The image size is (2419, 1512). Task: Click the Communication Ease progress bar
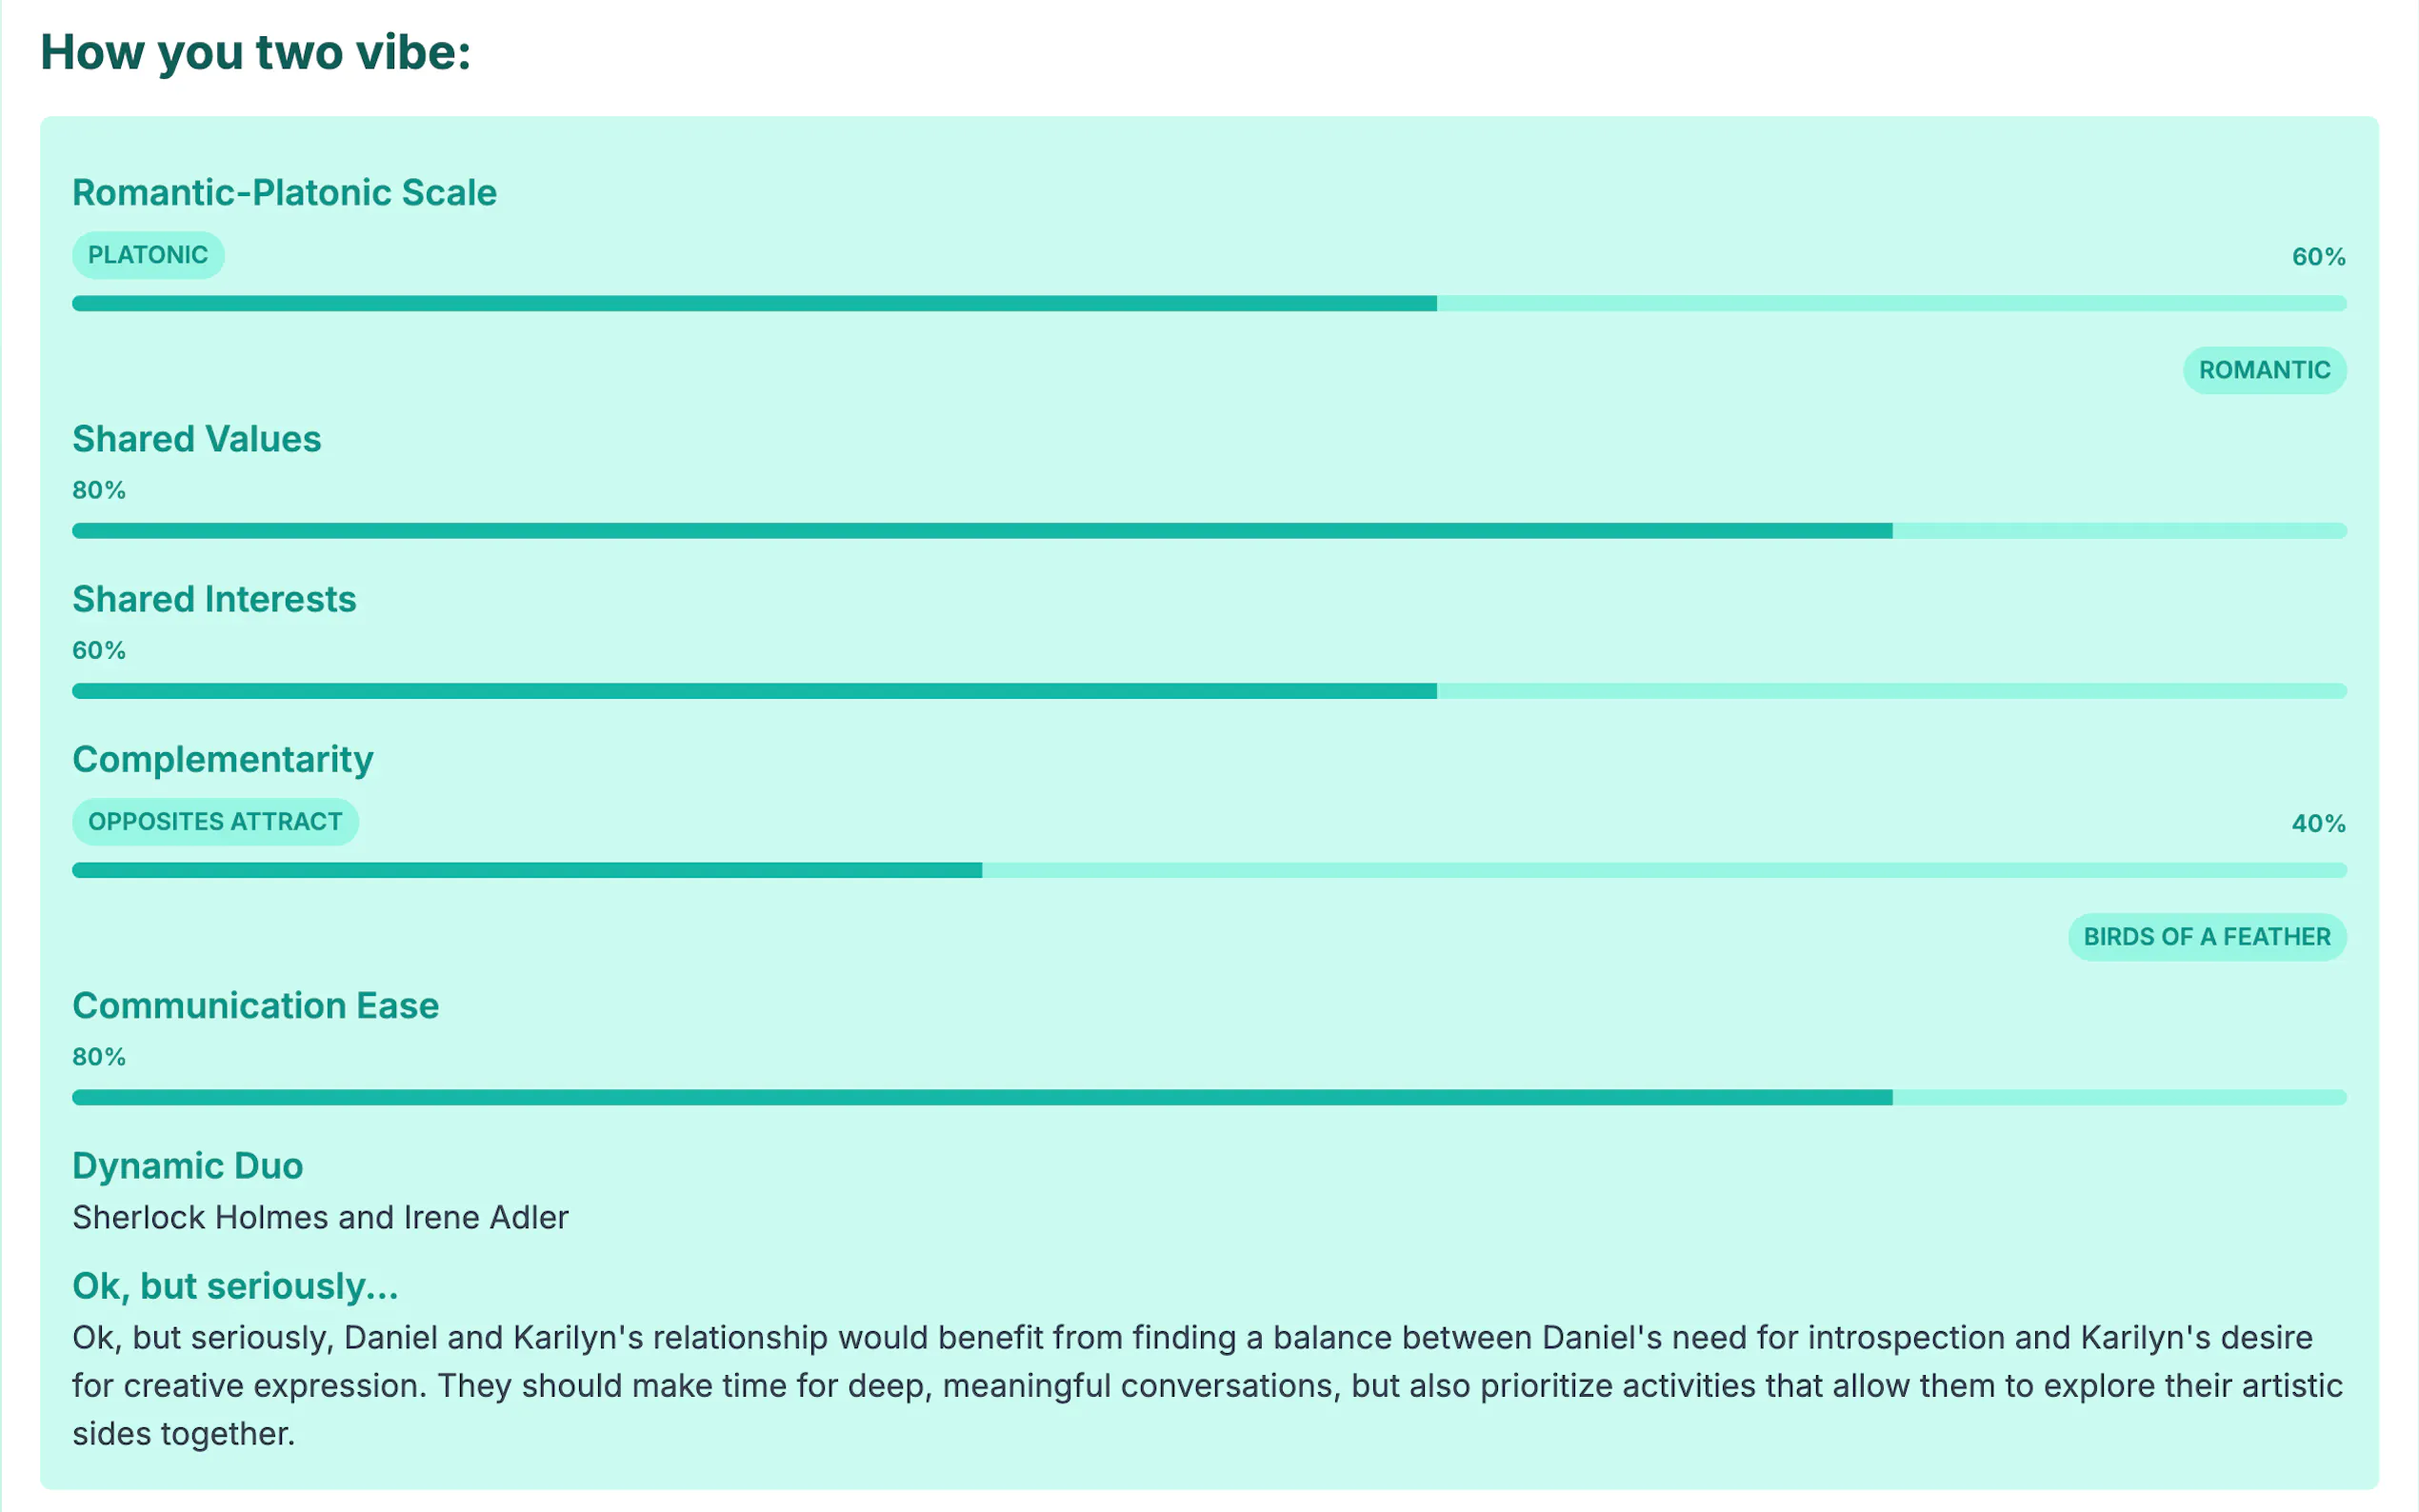[x=1208, y=1097]
